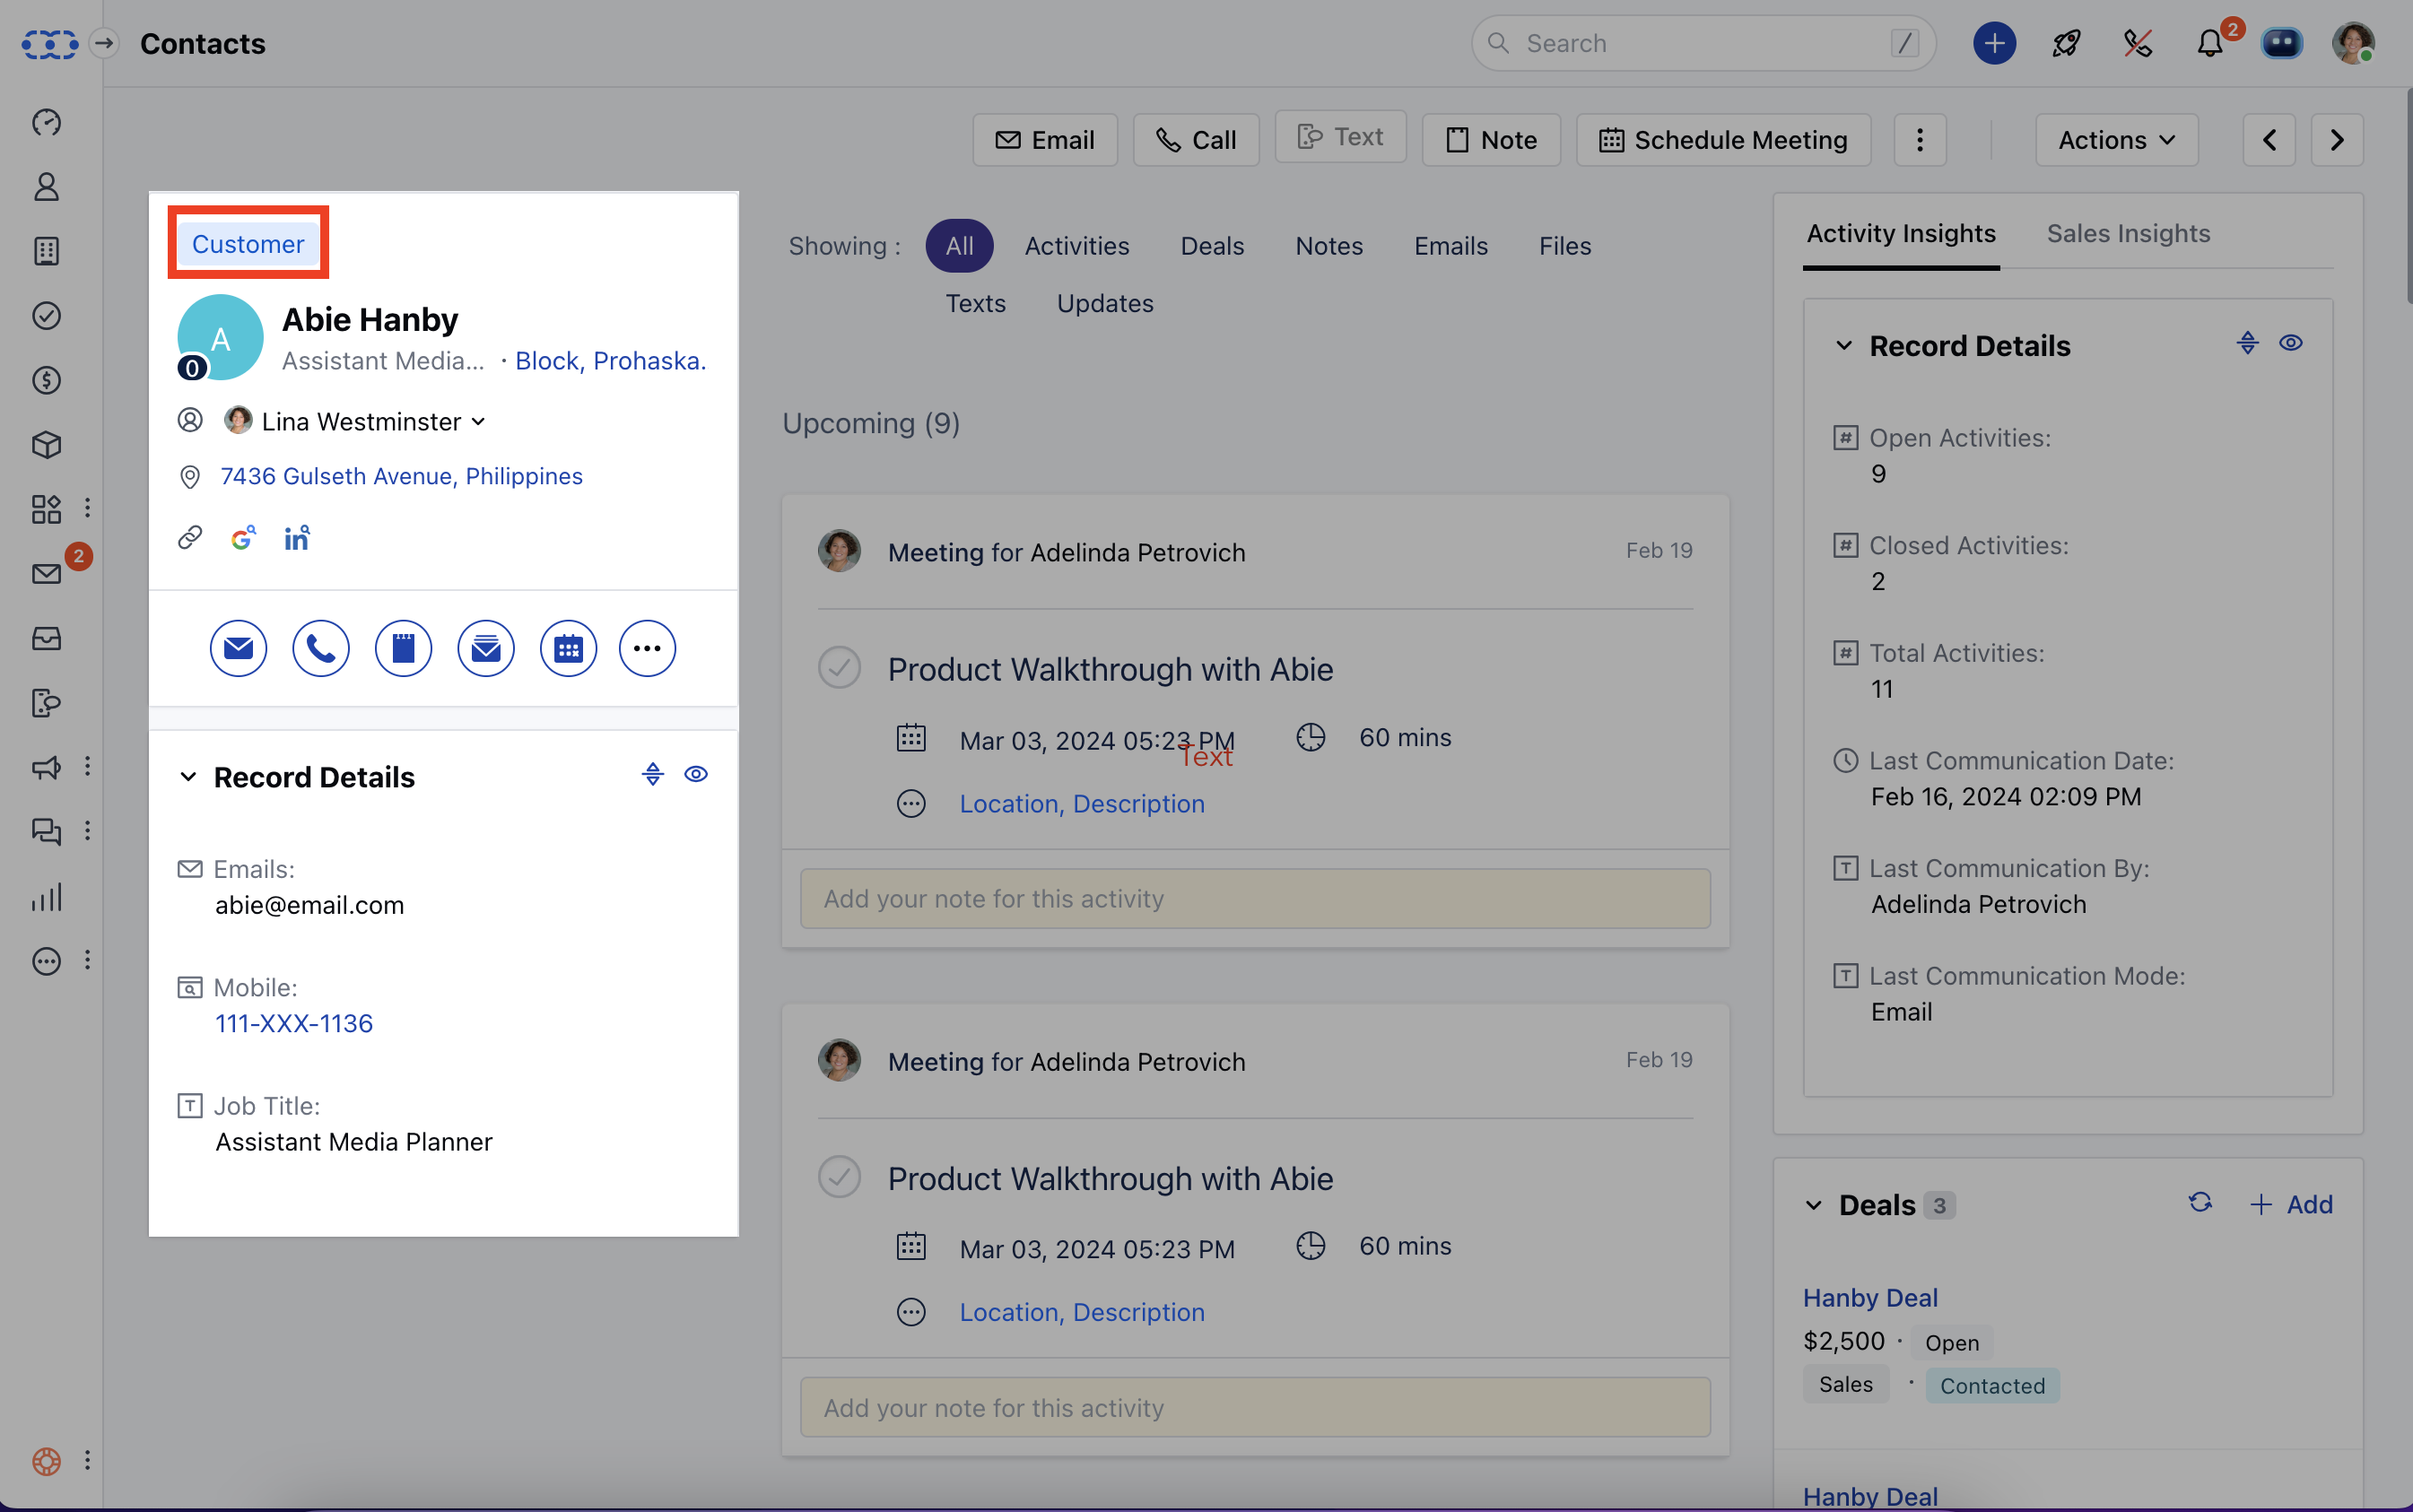This screenshot has height=1512, width=2413.
Task: Refresh the Deals section
Action: click(2200, 1203)
